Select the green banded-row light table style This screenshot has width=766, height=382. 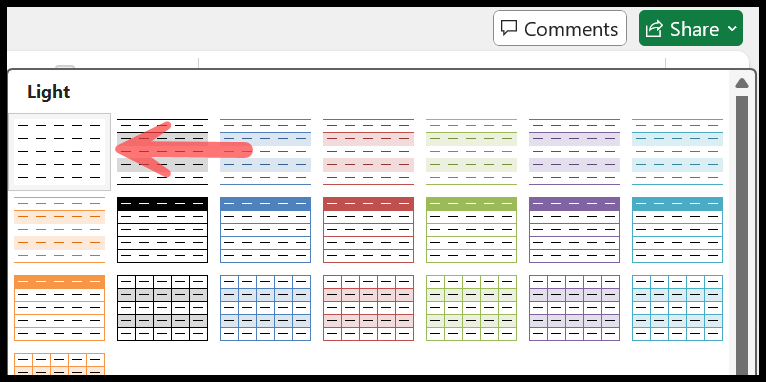pos(471,152)
